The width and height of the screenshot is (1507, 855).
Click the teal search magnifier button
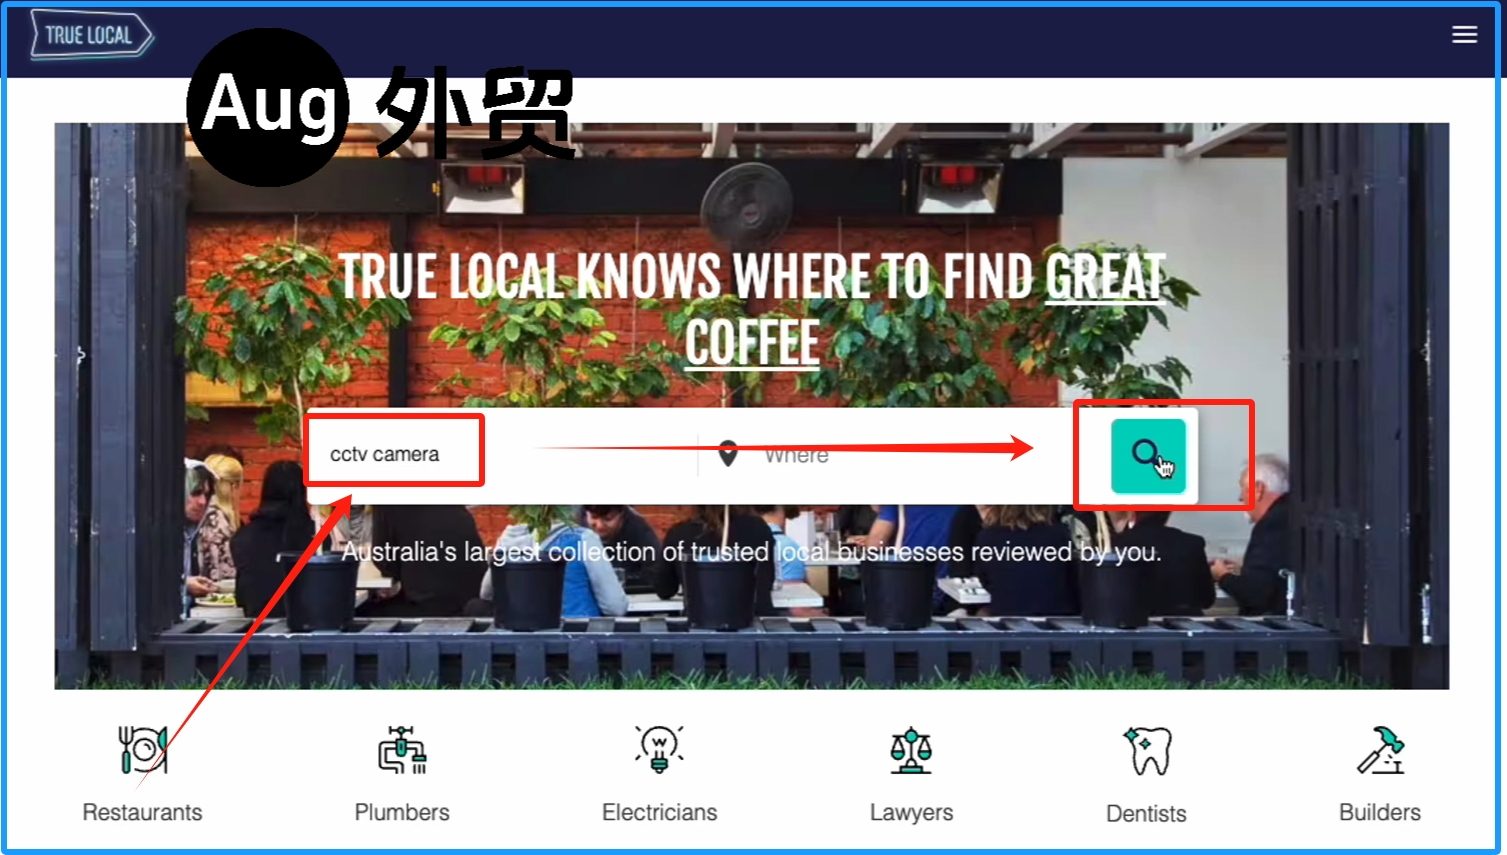(x=1148, y=456)
